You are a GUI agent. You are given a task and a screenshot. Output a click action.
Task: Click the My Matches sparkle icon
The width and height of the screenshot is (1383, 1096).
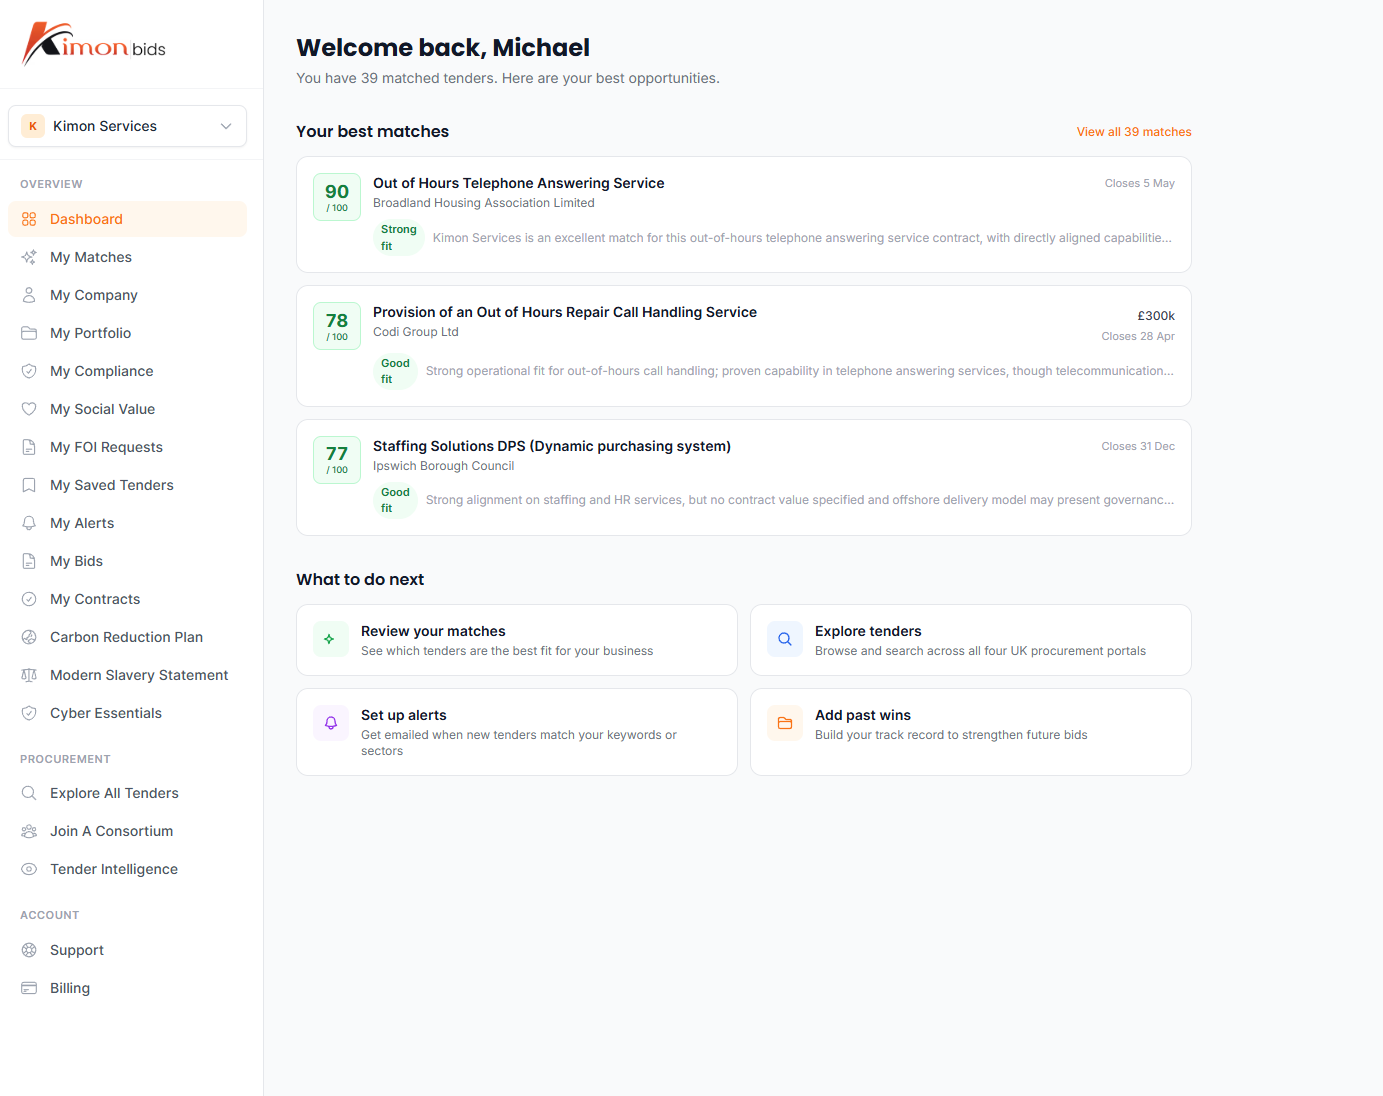(29, 257)
